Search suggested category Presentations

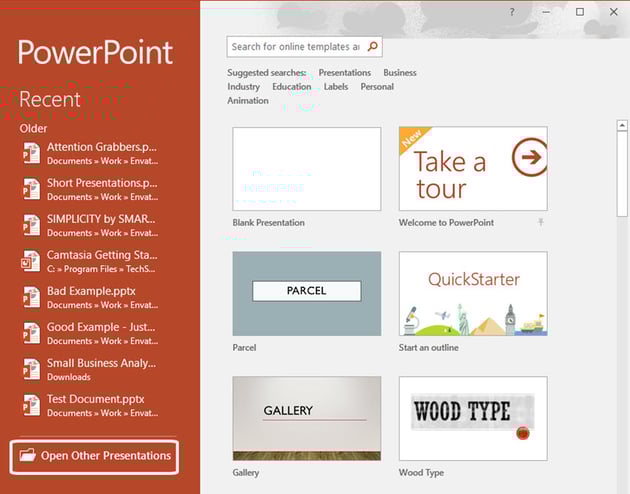click(x=345, y=73)
